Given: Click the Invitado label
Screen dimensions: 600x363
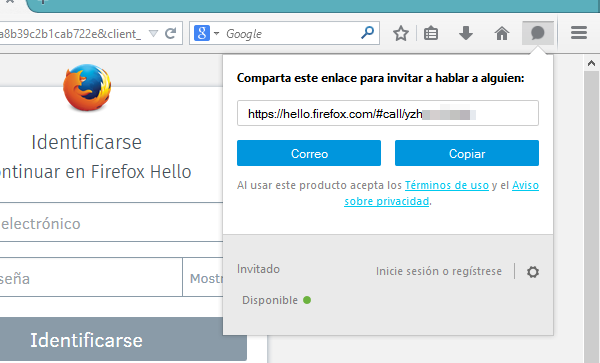Looking at the screenshot, I should 258,269.
